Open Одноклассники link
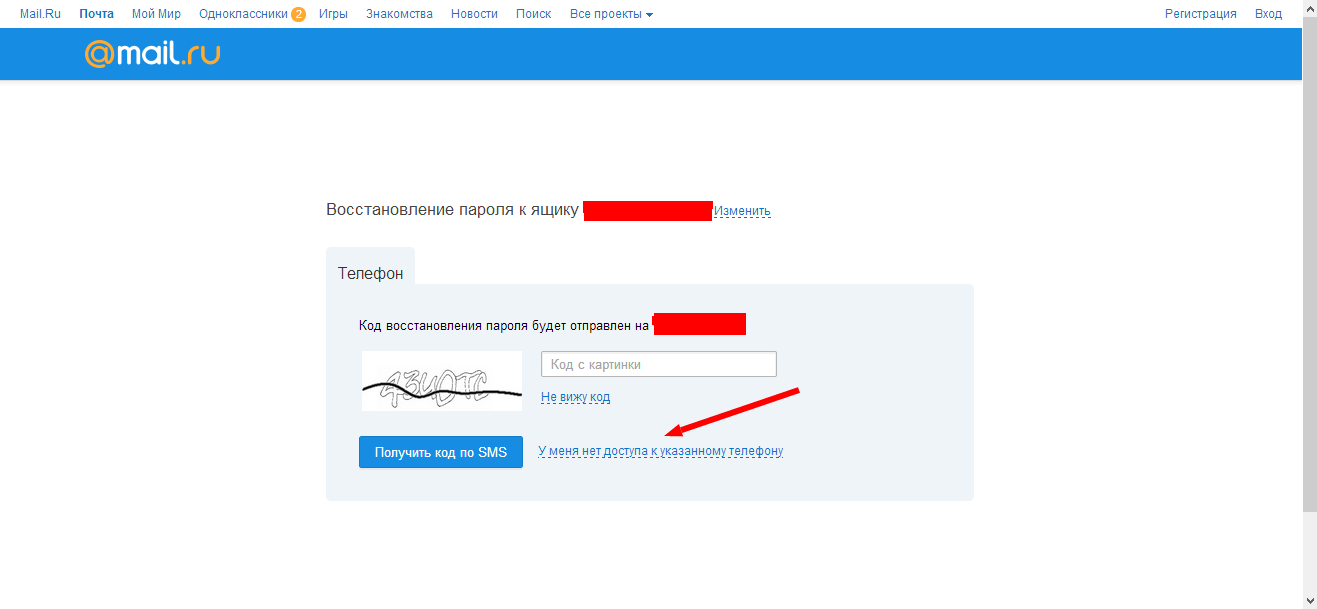1317x609 pixels. [243, 14]
